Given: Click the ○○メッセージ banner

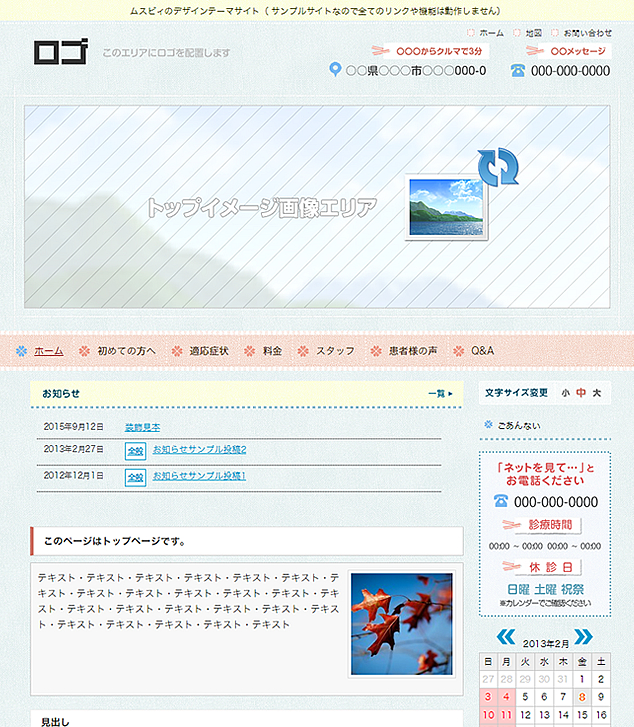Looking at the screenshot, I should [x=569, y=51].
